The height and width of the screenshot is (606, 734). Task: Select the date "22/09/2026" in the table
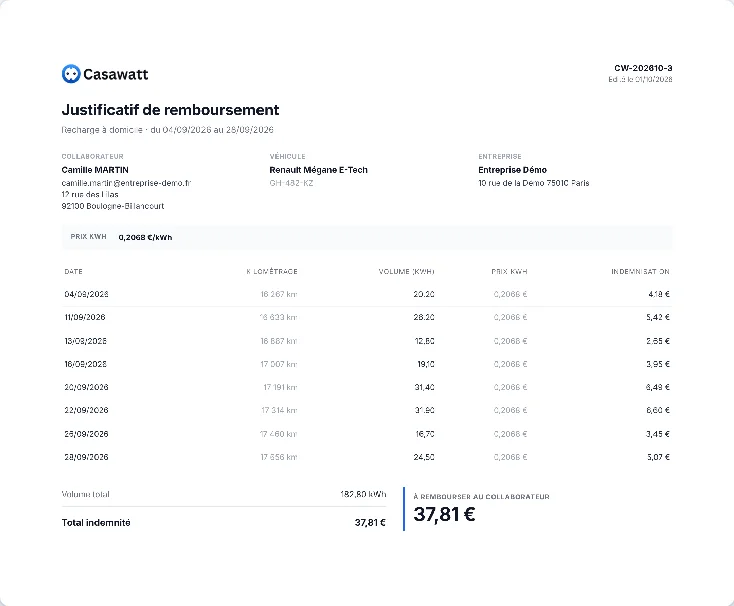(86, 410)
